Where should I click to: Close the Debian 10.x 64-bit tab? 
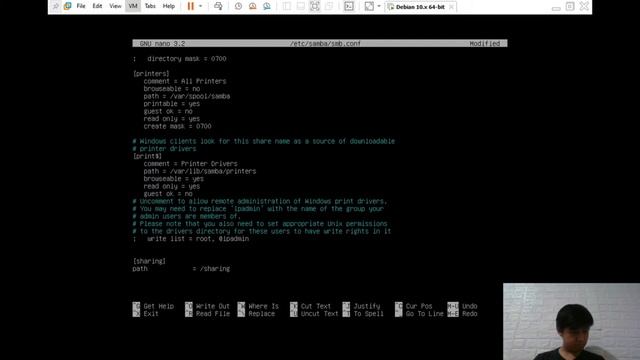pos(451,7)
